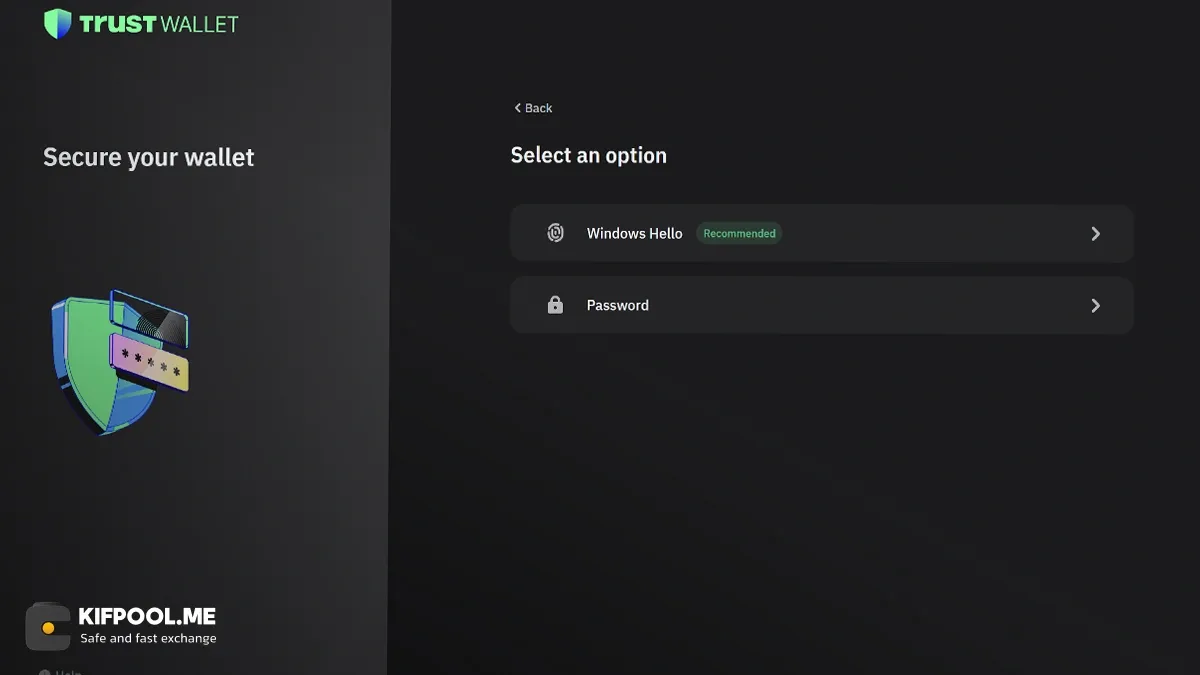
Task: Click the TRUST WALLET wordmark text
Action: click(x=159, y=24)
